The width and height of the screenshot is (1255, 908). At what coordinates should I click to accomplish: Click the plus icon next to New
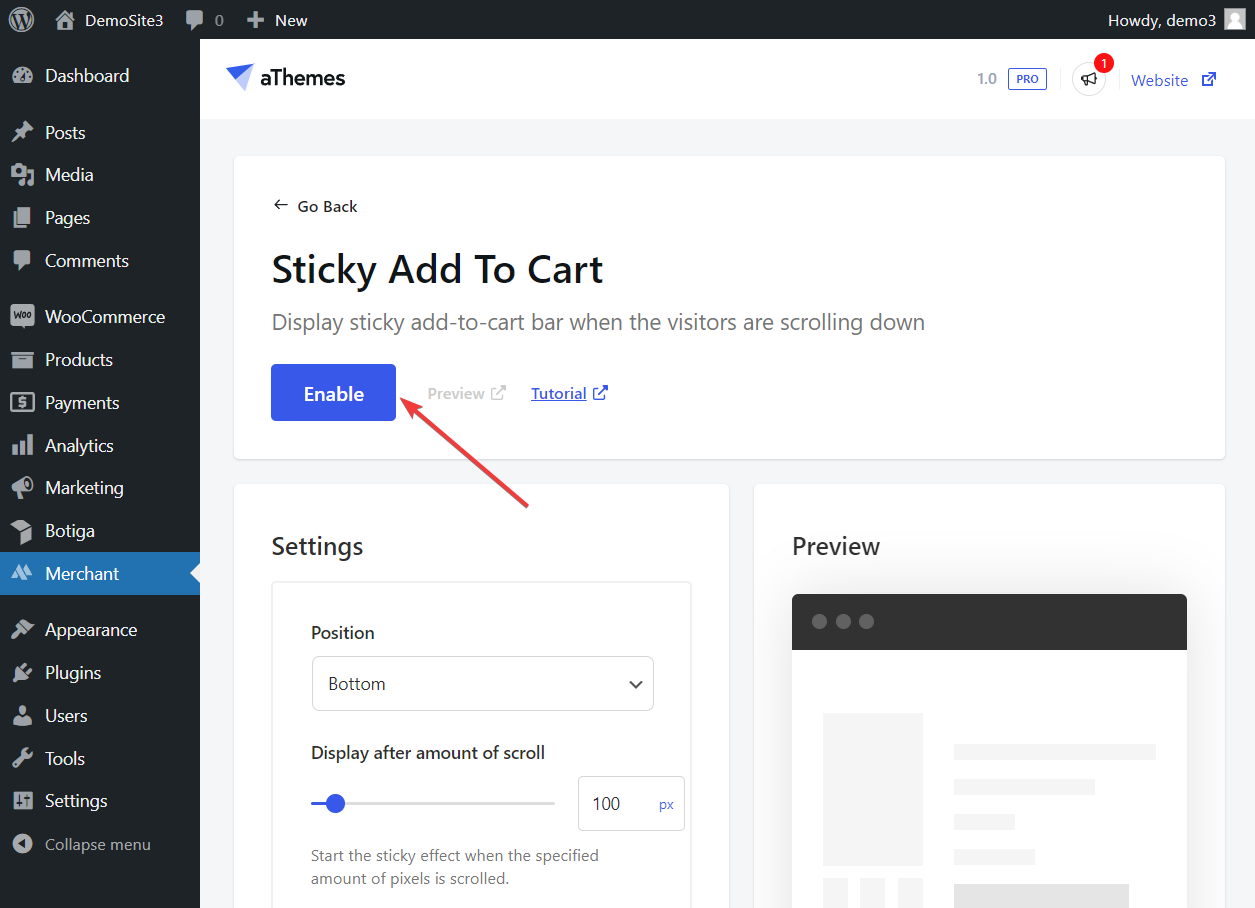(256, 20)
